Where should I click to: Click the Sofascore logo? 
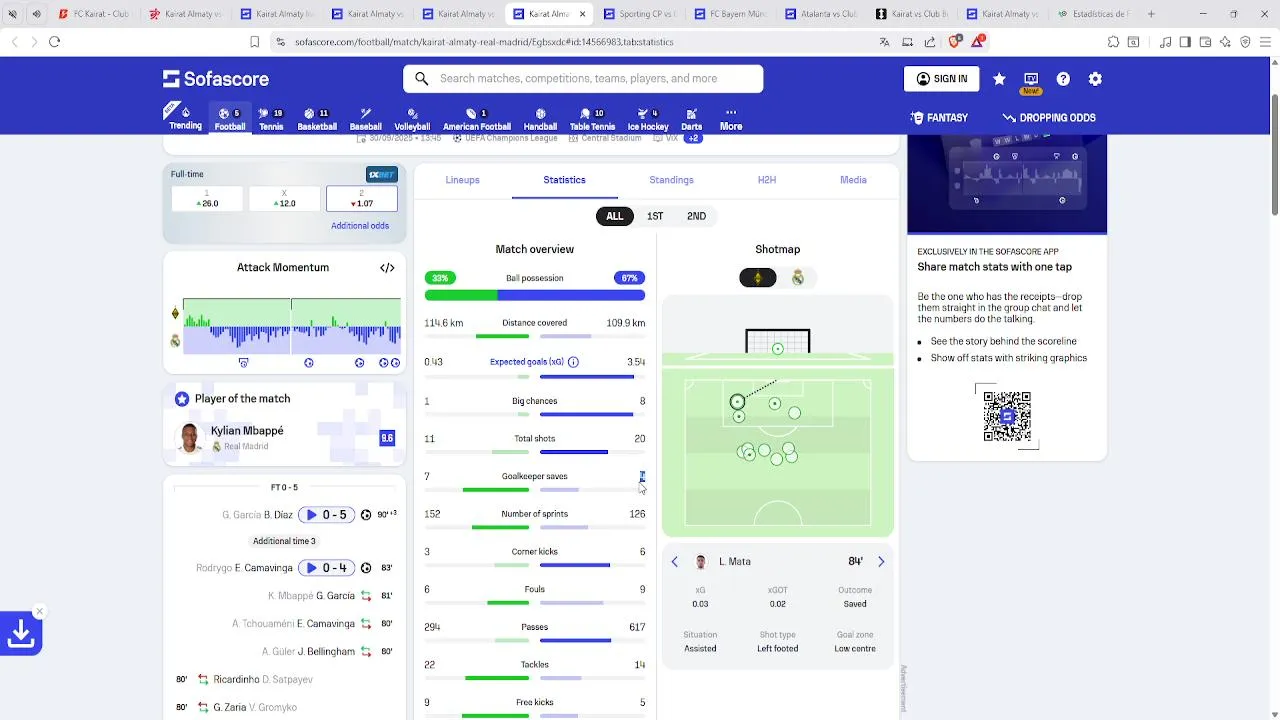click(216, 79)
